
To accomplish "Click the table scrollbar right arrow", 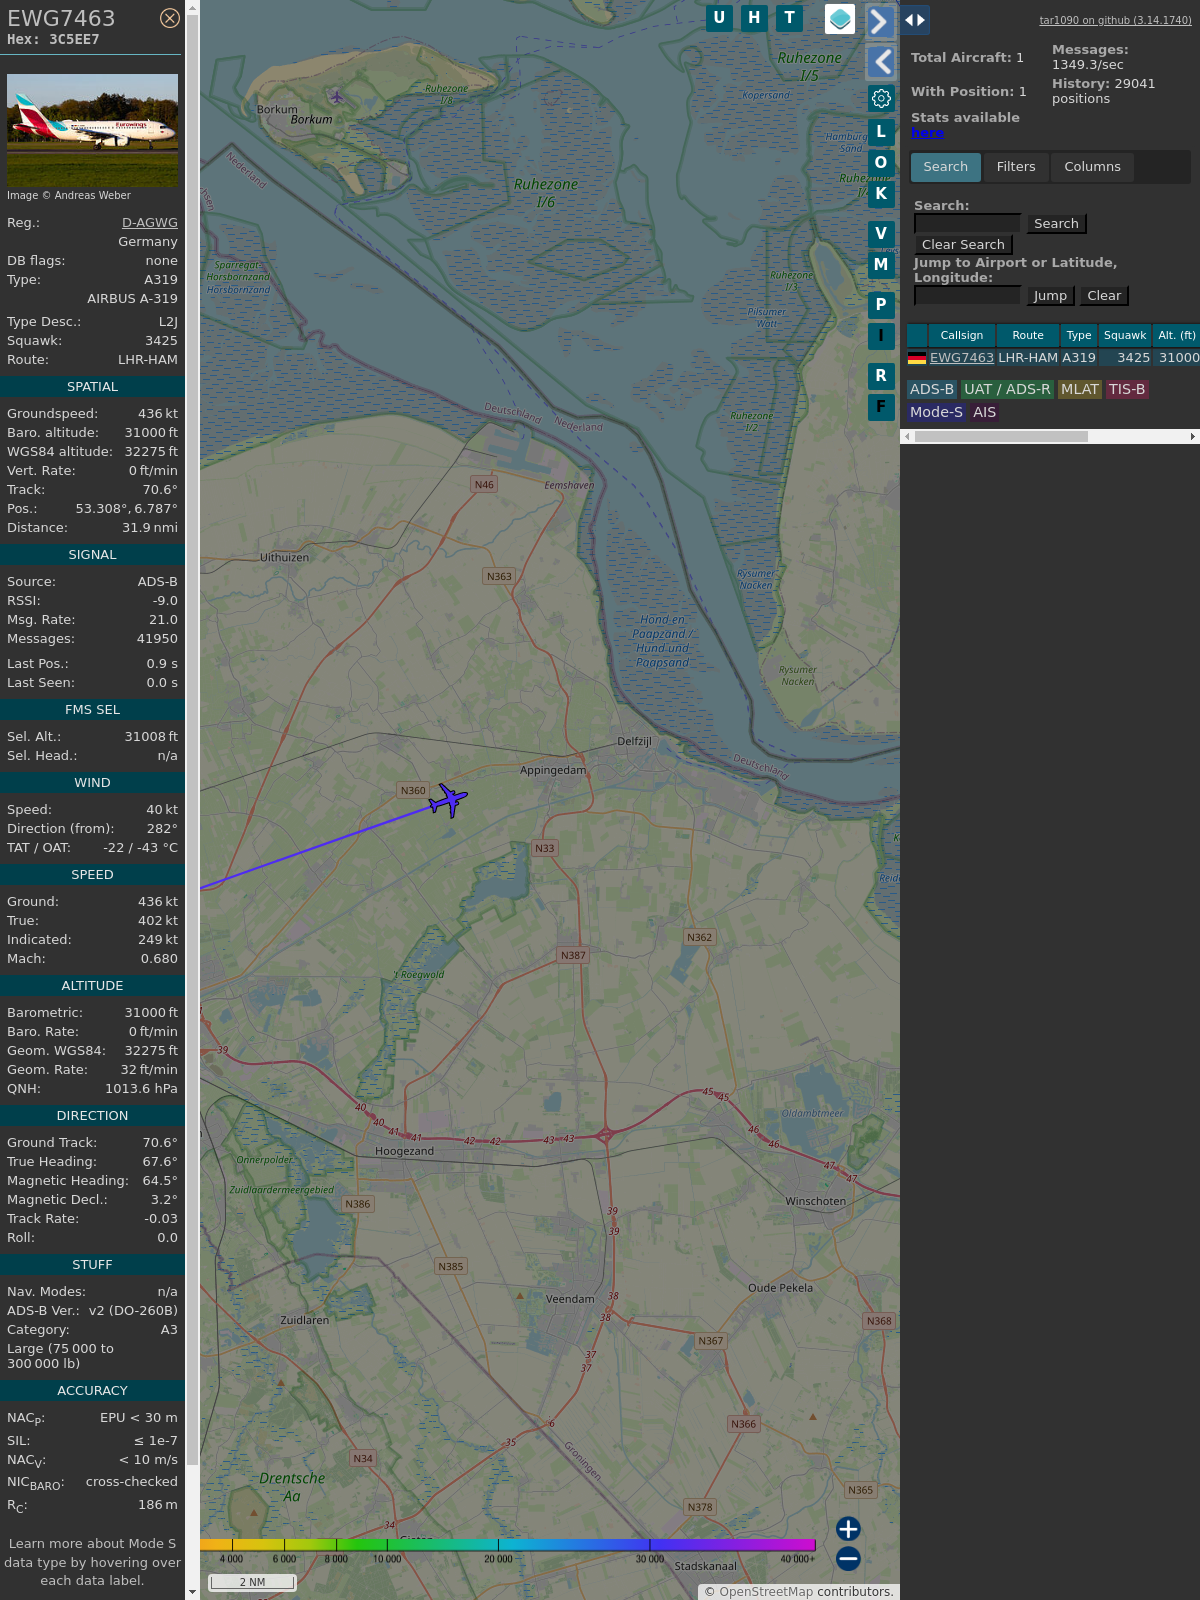I will 1193,437.
